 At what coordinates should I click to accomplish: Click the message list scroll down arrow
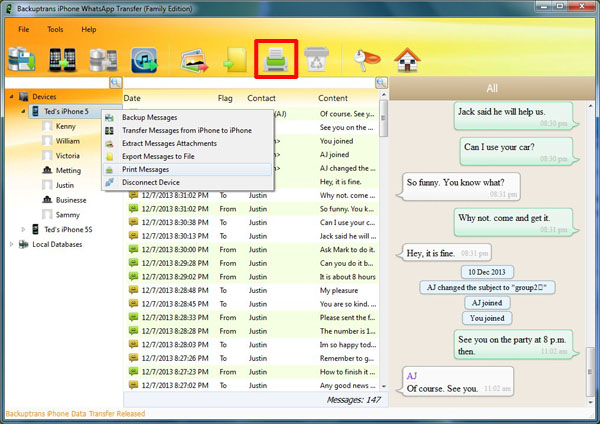tap(383, 386)
